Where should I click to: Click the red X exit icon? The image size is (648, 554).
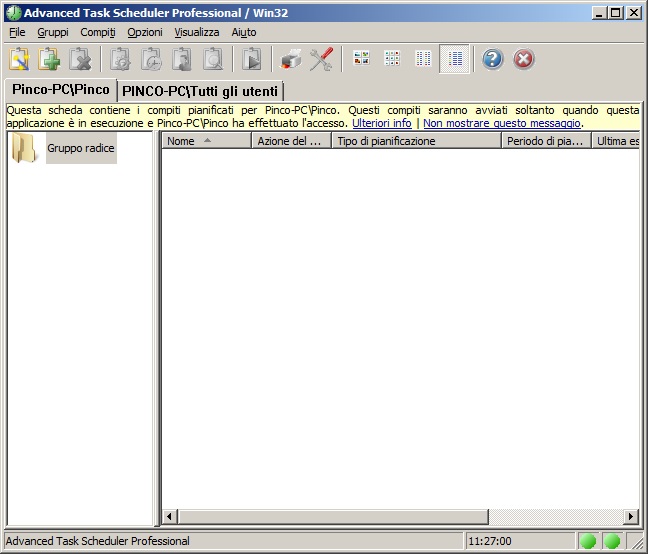click(x=524, y=59)
